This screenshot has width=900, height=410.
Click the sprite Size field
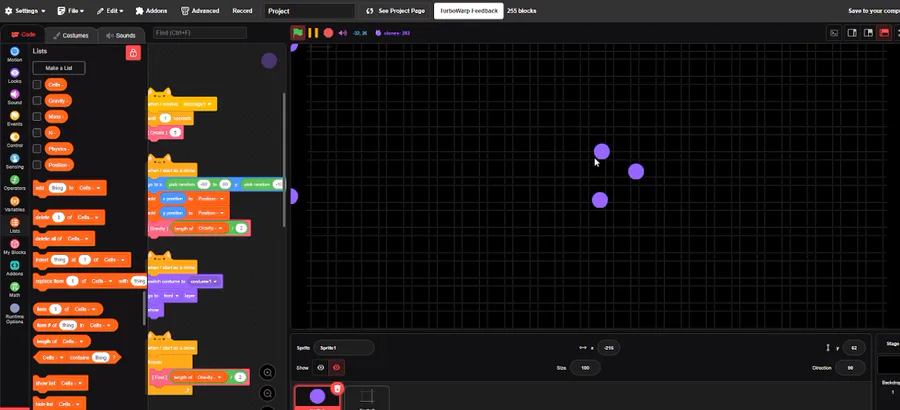point(585,368)
